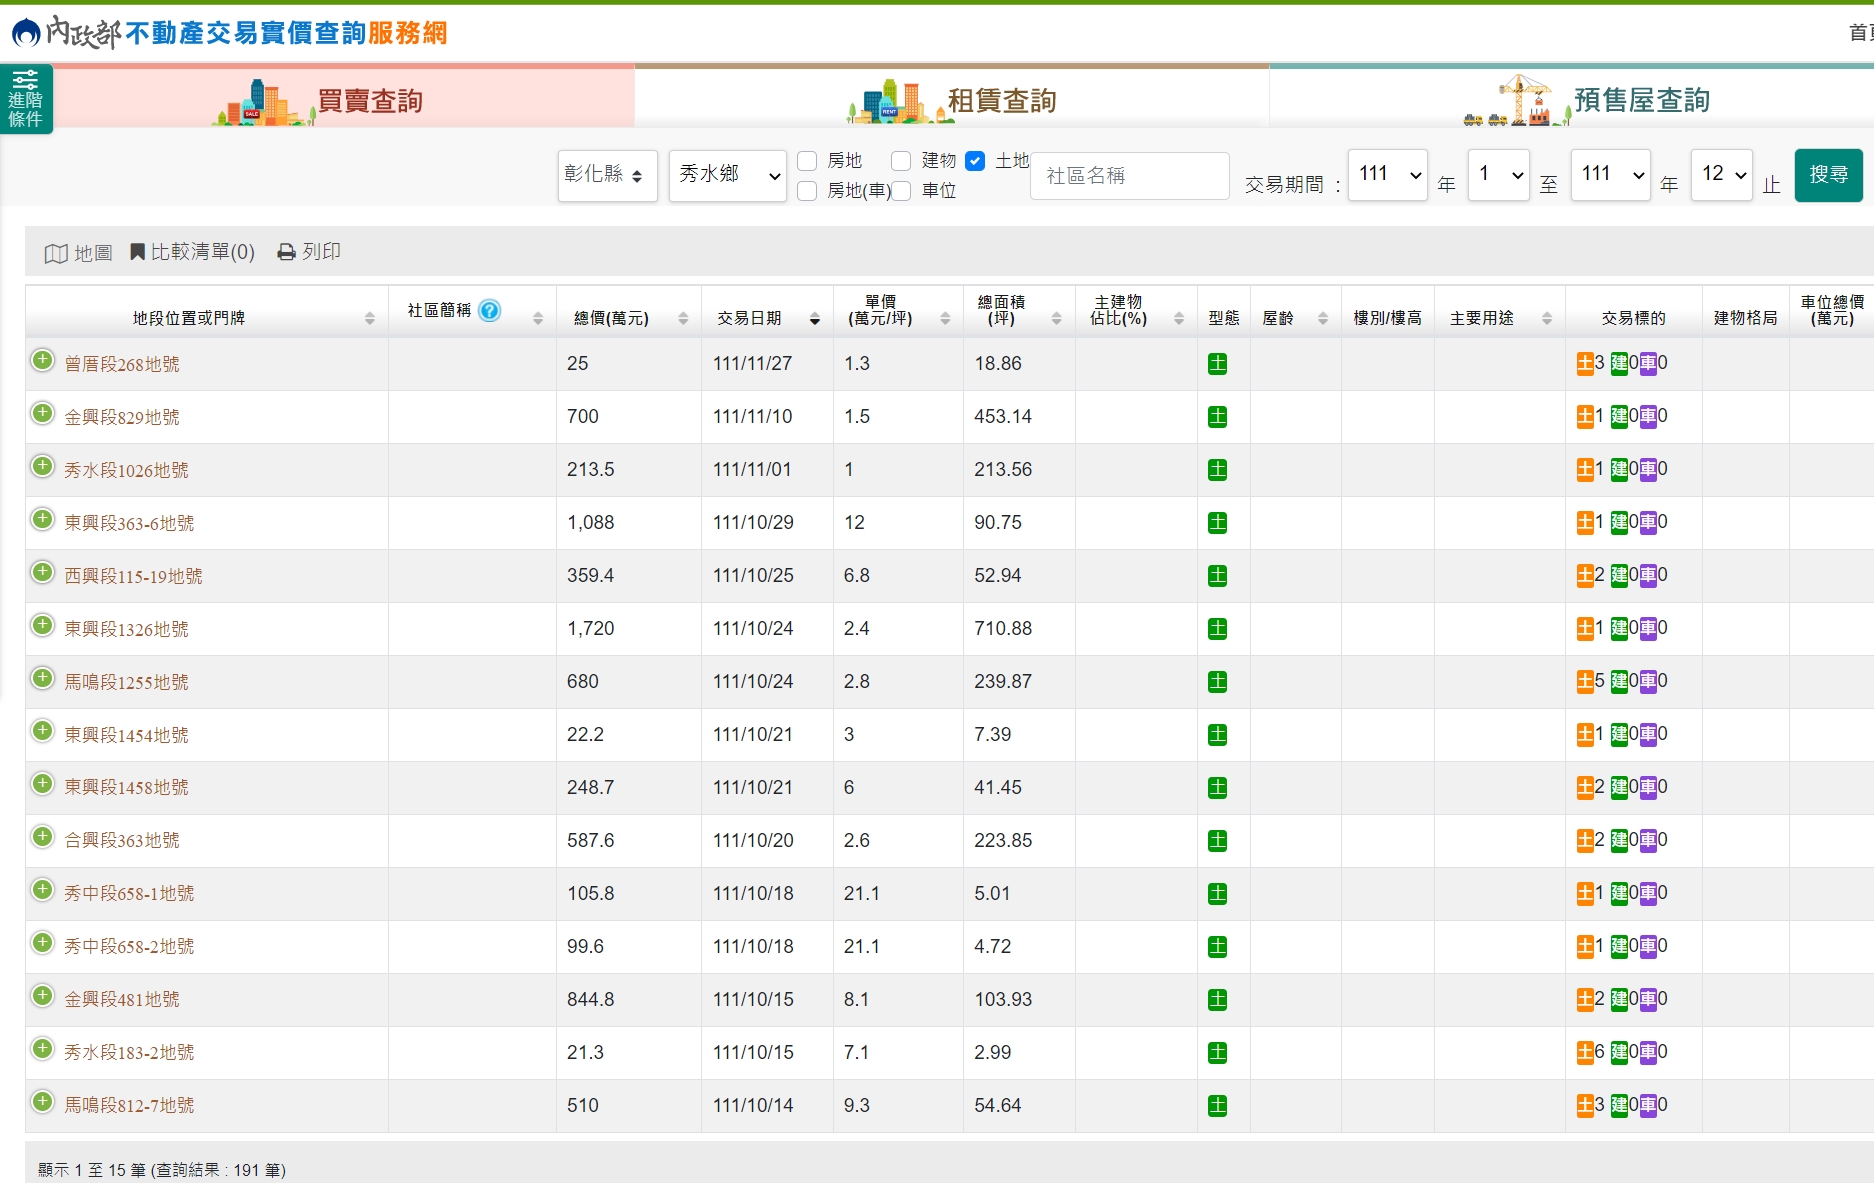This screenshot has width=1874, height=1191.
Task: Click the help icon beside 社區簡稱
Action: 488,311
